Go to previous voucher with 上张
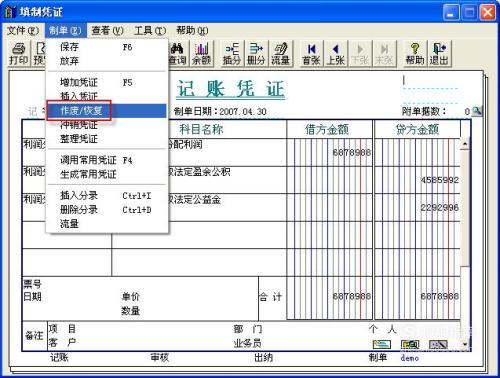 coord(336,54)
